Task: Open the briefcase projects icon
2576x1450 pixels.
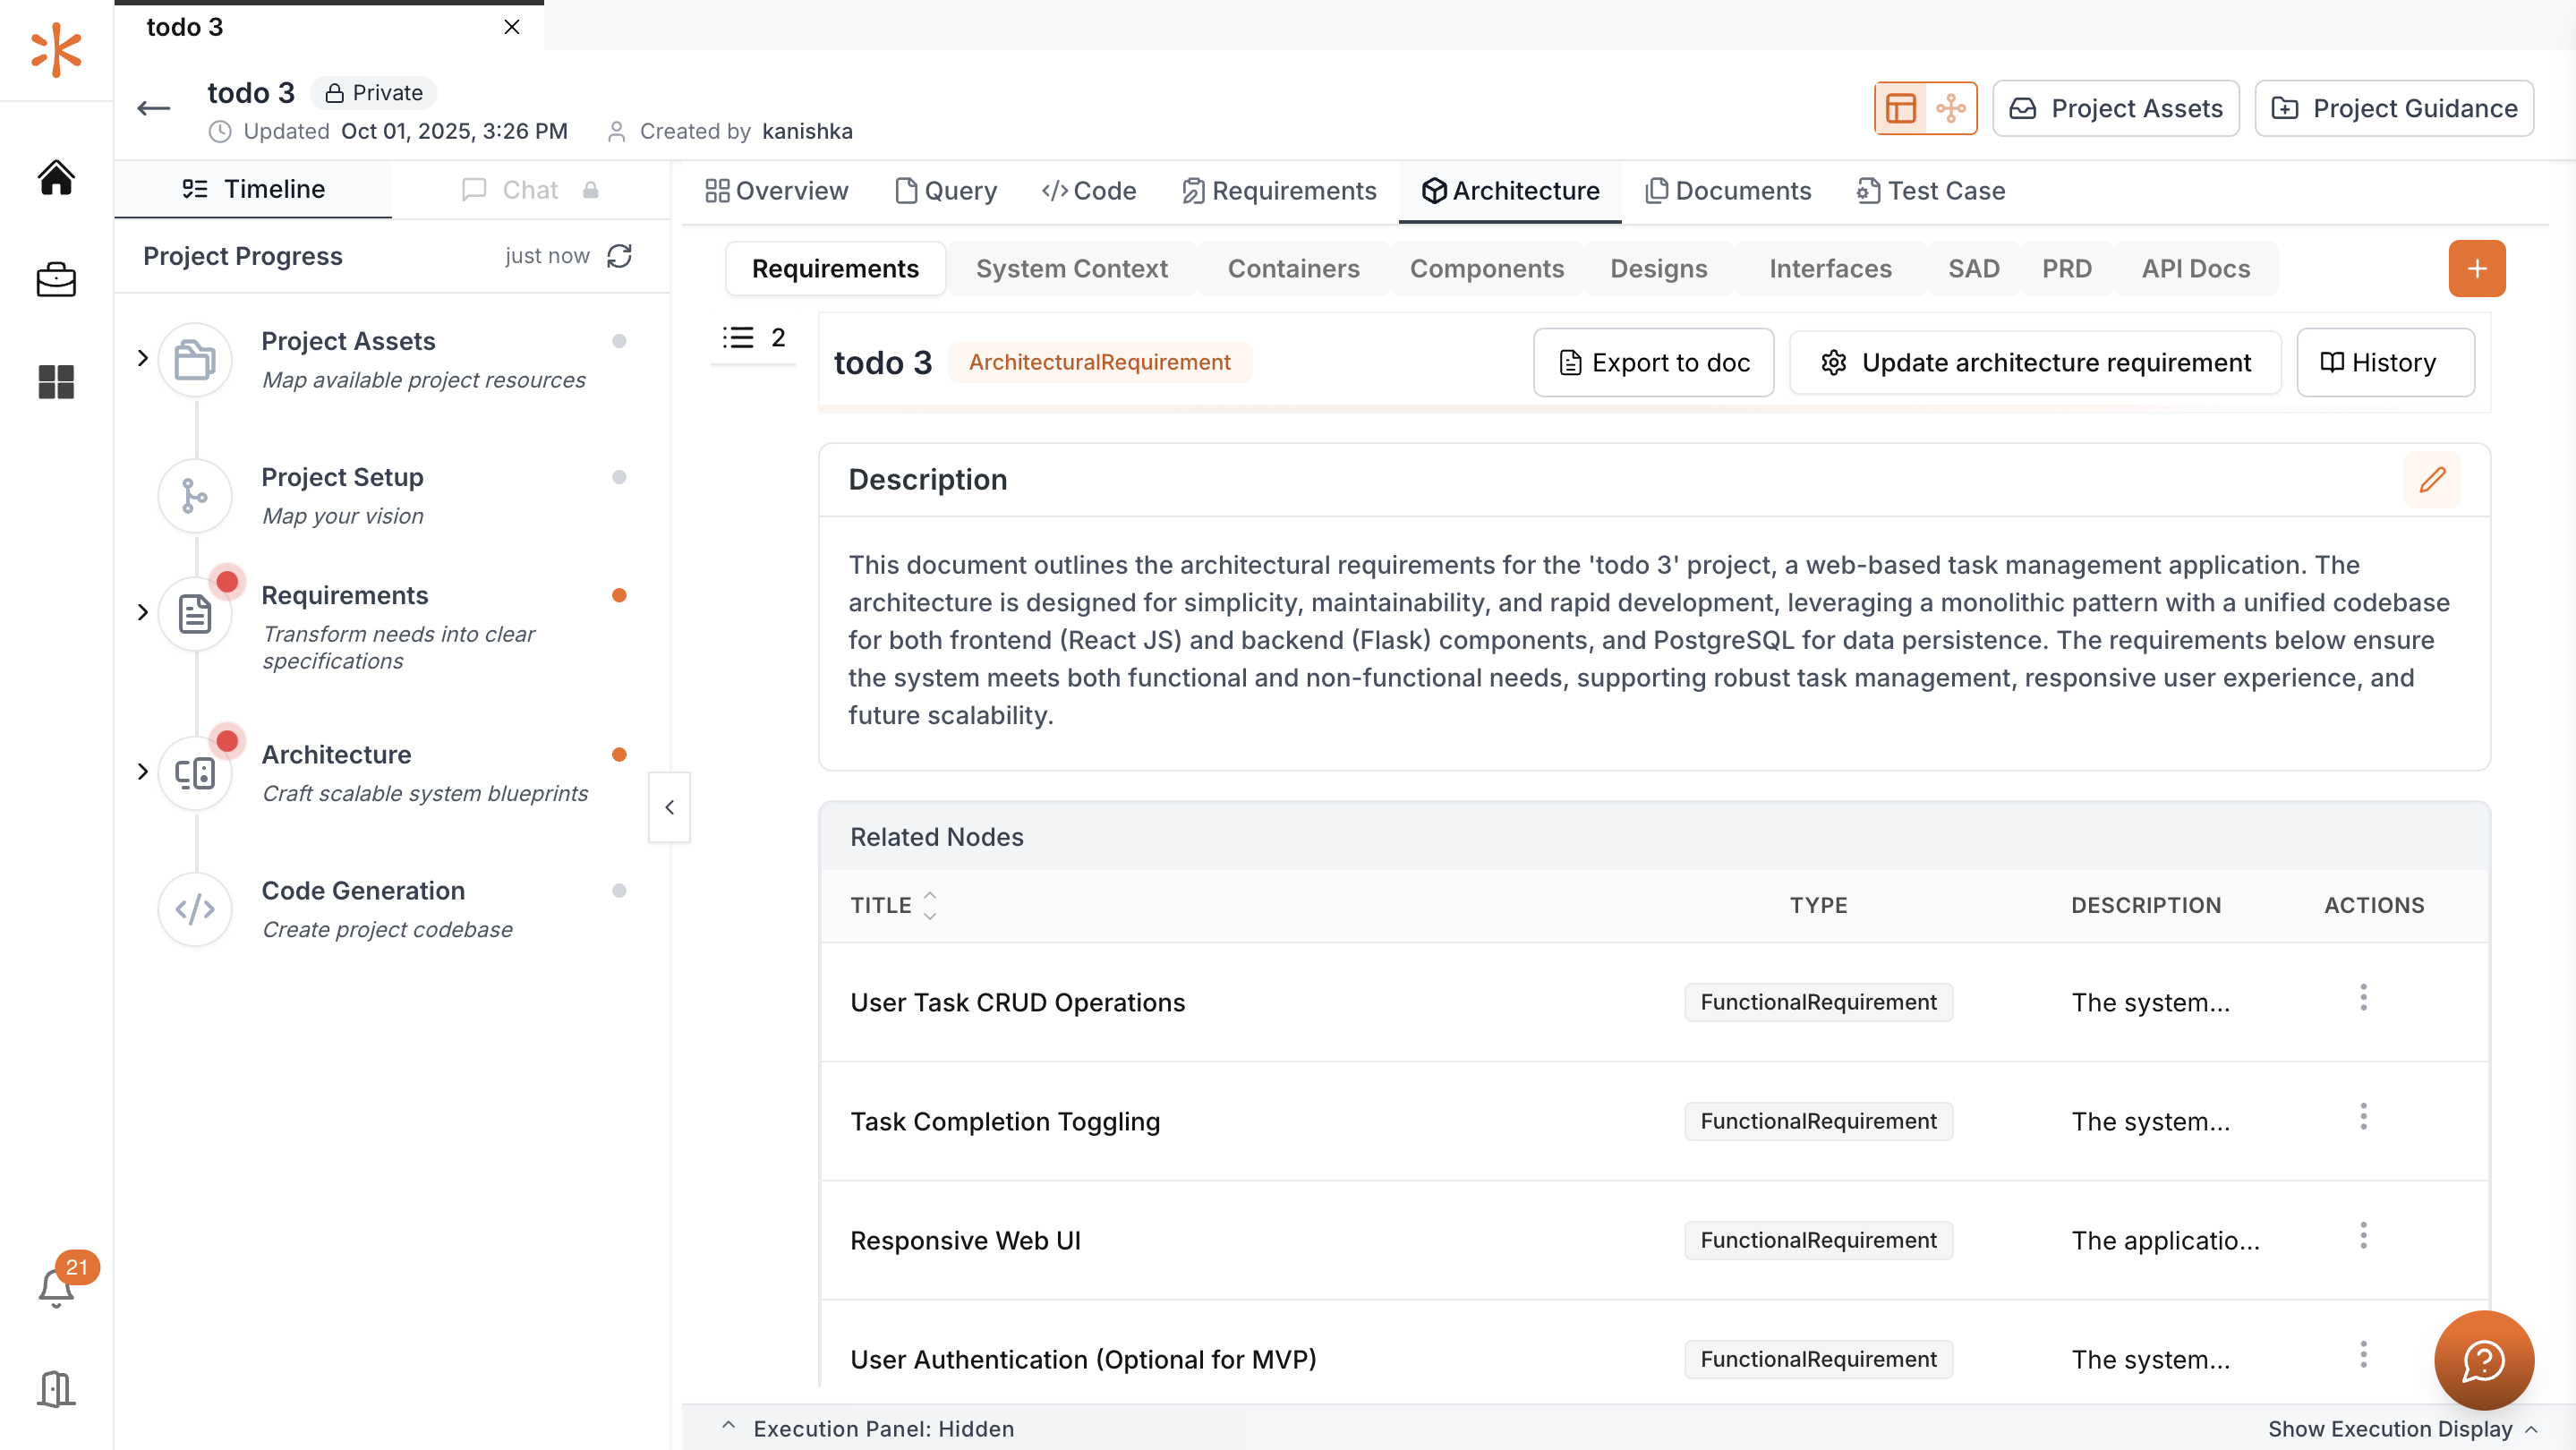Action: (56, 280)
